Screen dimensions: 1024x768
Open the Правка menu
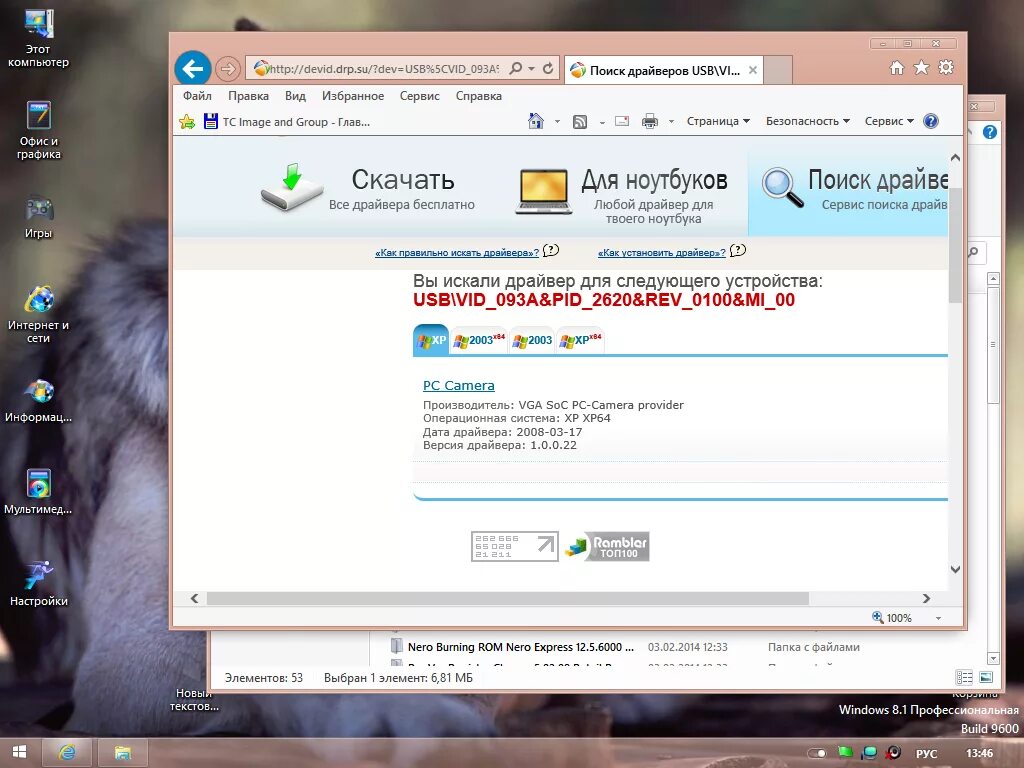[248, 96]
